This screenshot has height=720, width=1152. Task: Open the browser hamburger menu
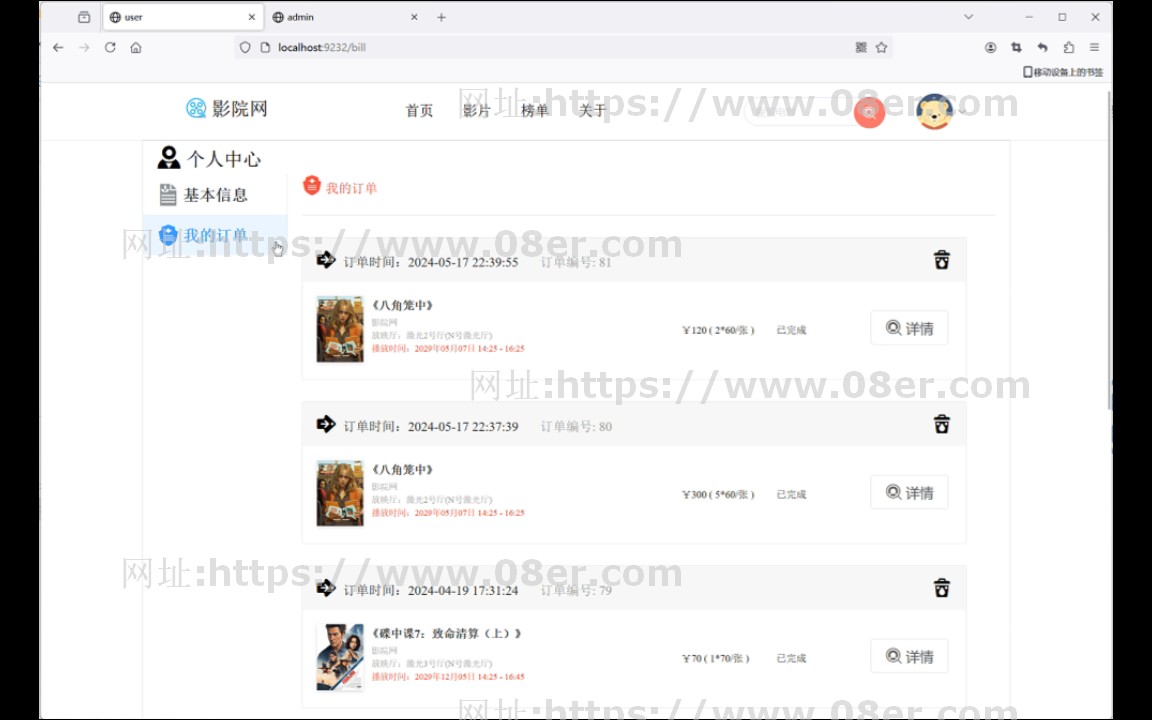pyautogui.click(x=1095, y=47)
